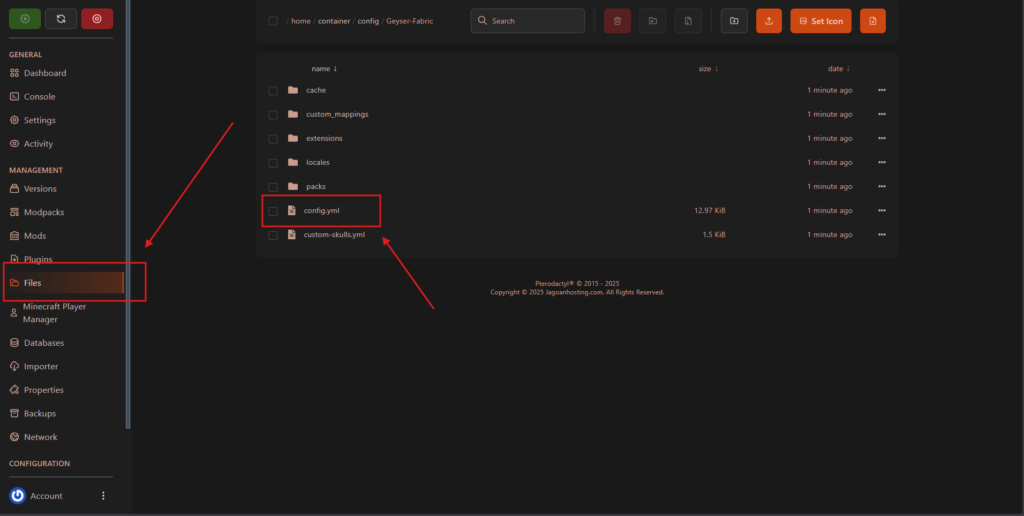Viewport: 1024px width, 516px height.
Task: Open the more options menu for config.yml
Action: tap(881, 211)
